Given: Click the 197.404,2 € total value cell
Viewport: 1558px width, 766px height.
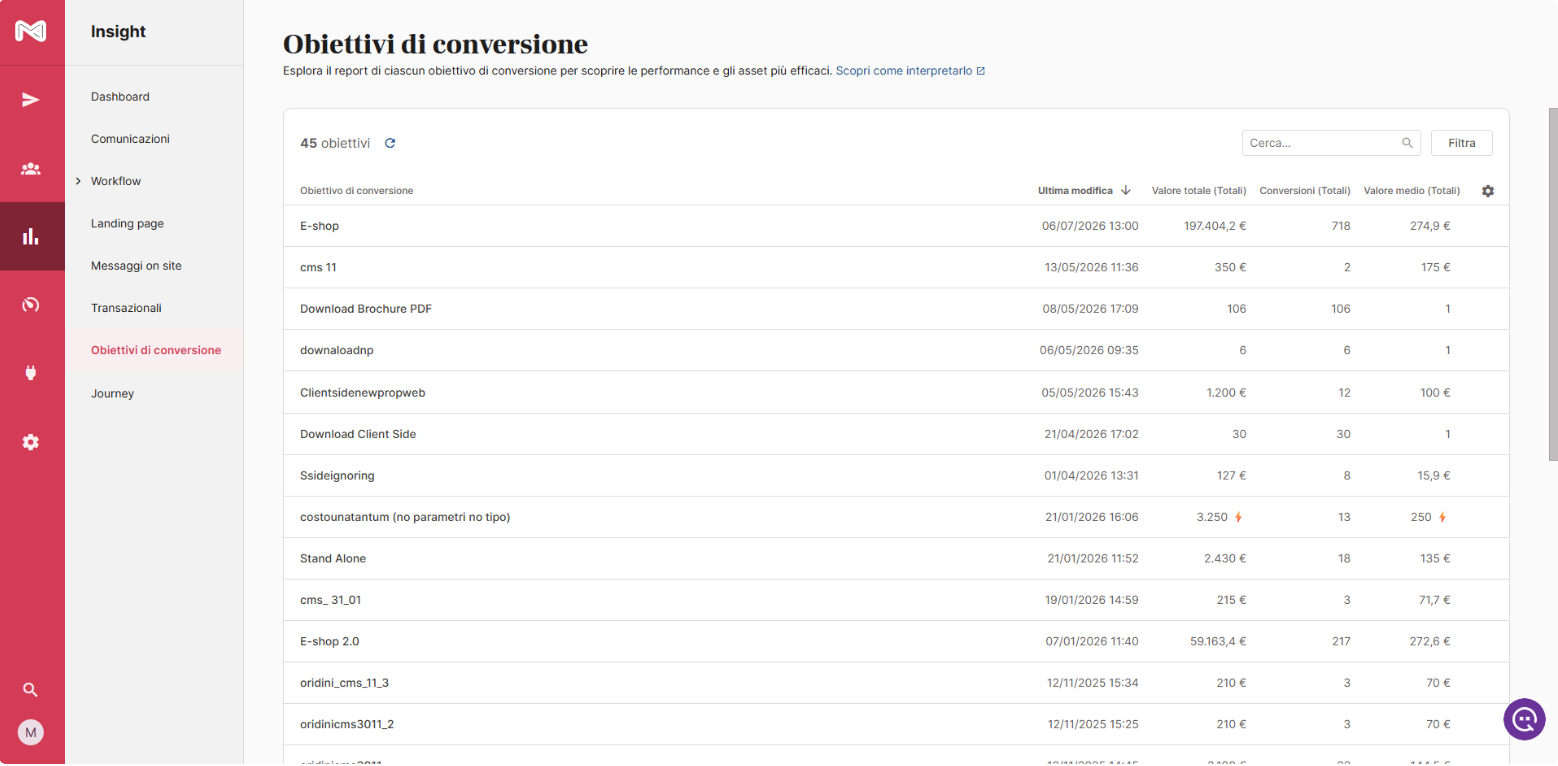Looking at the screenshot, I should pos(1215,226).
